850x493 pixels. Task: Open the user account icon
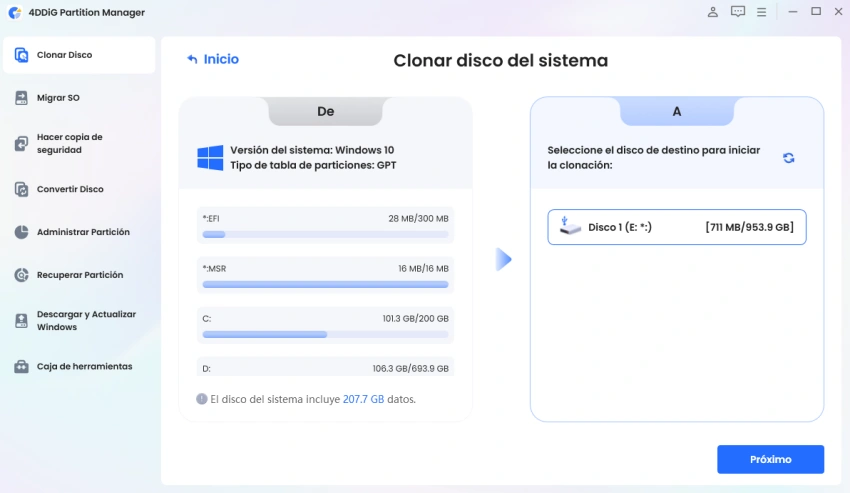click(712, 12)
